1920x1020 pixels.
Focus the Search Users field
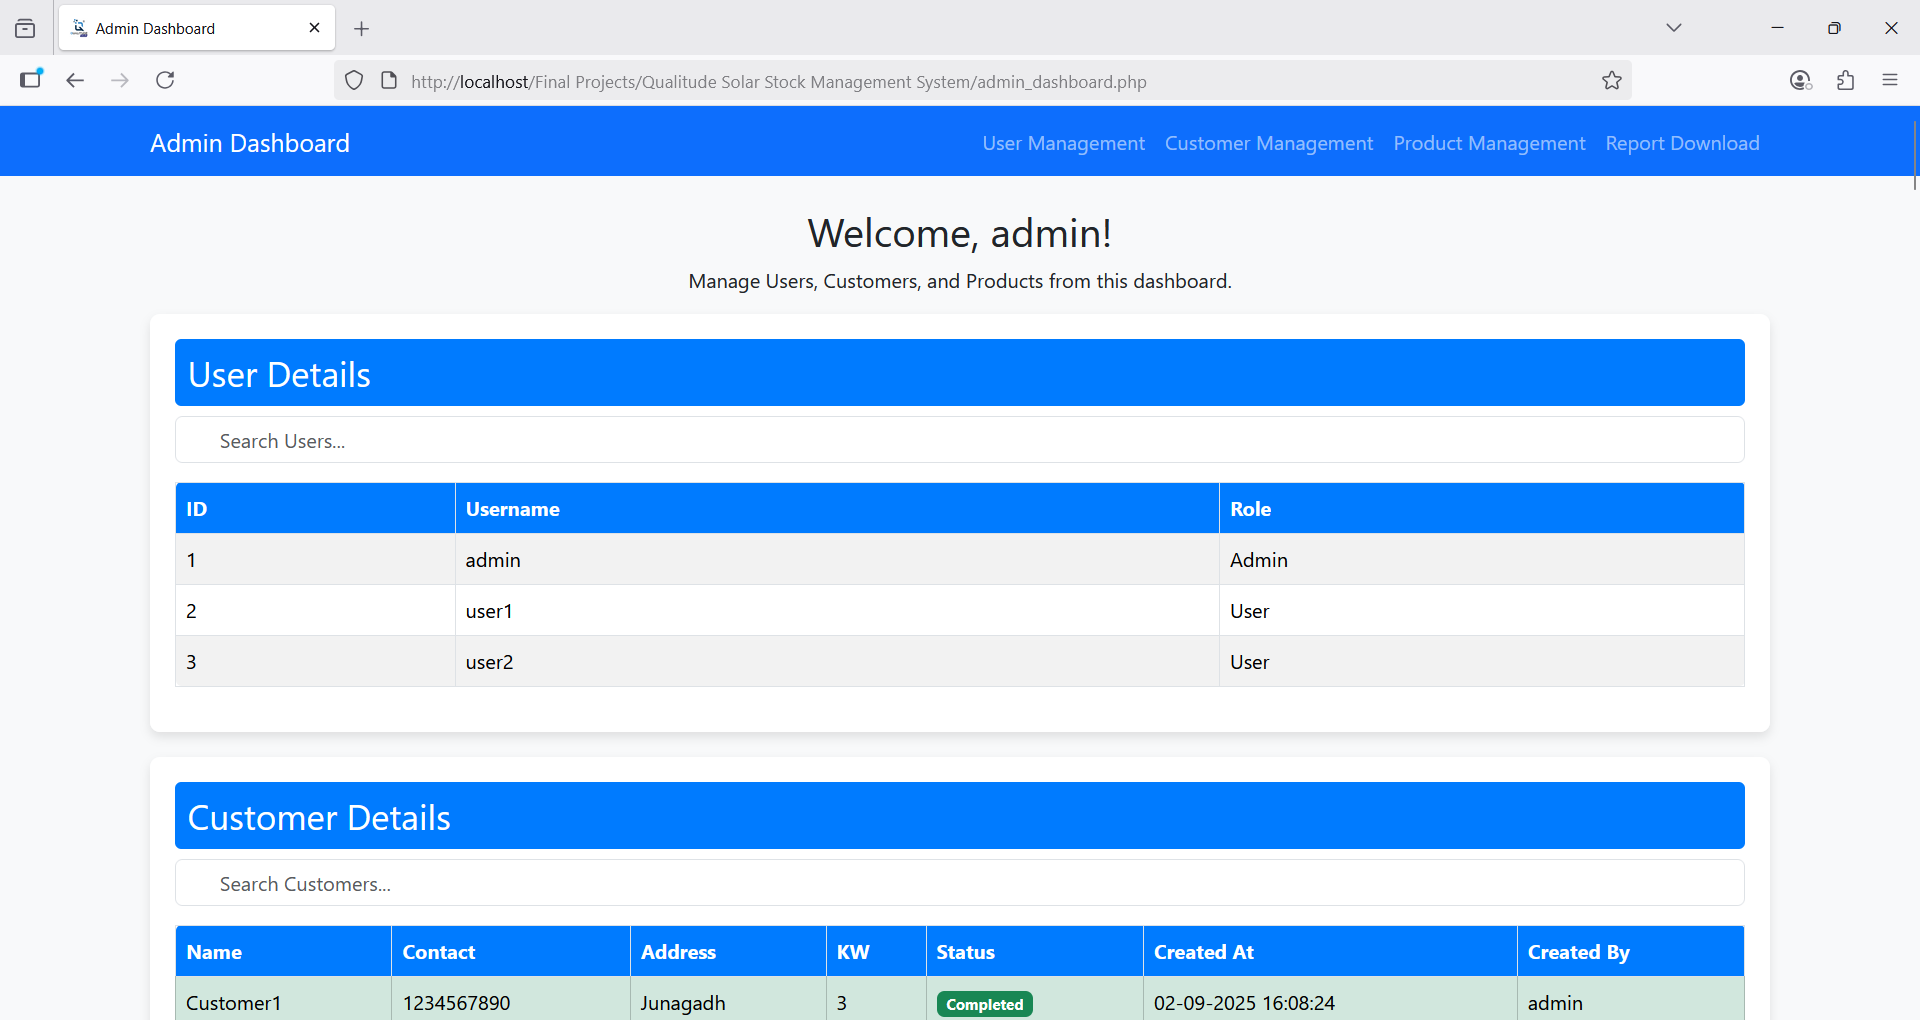(959, 441)
